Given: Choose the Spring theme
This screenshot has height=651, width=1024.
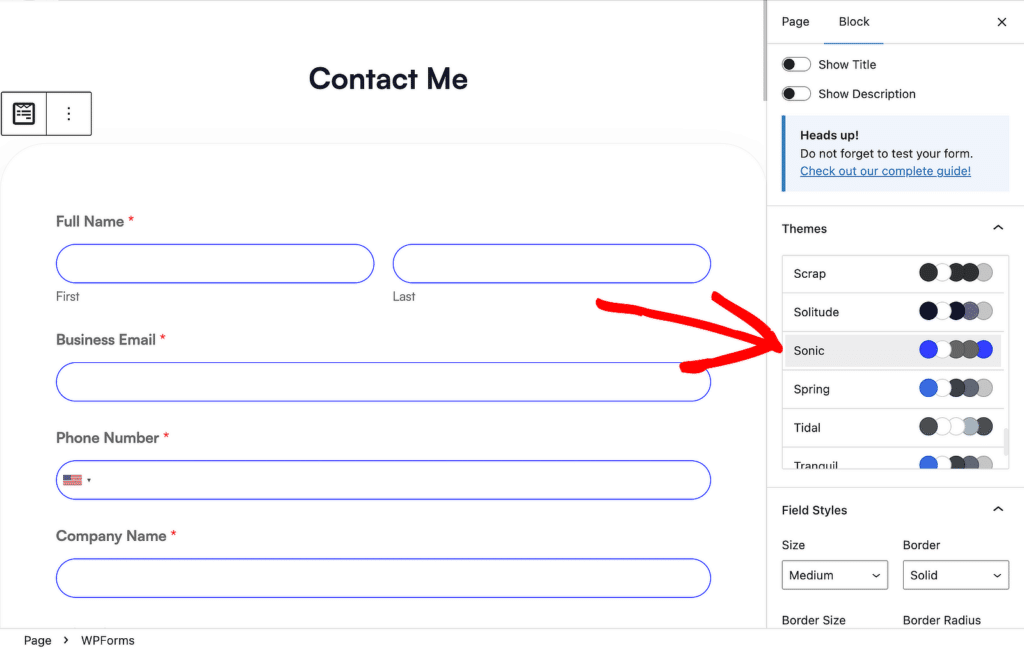Looking at the screenshot, I should (811, 389).
